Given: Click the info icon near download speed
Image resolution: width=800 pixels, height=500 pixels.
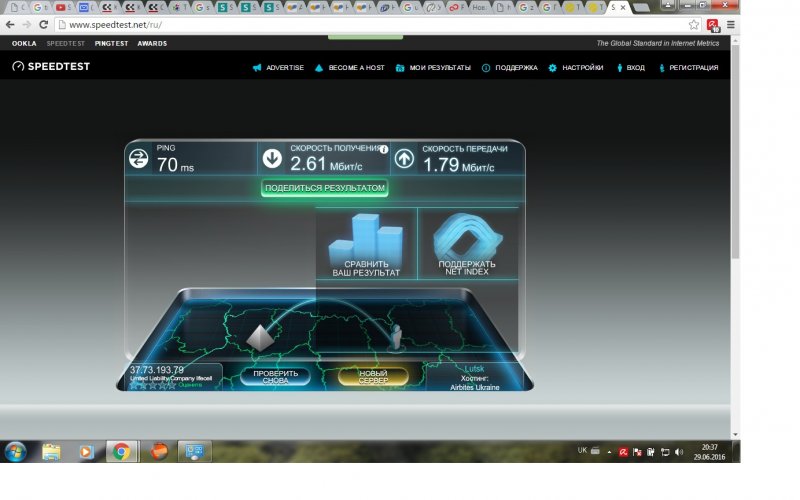Looking at the screenshot, I should pos(383,149).
